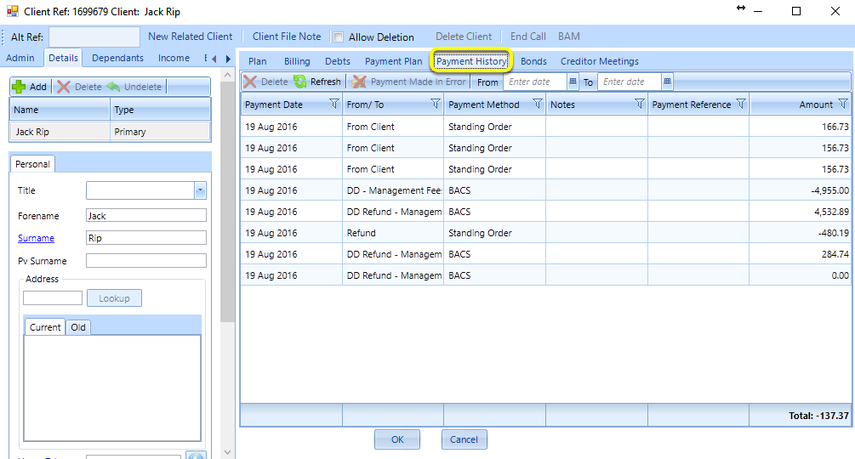Open the Payment Plan tab
Screen dimensions: 855x459
393,62
